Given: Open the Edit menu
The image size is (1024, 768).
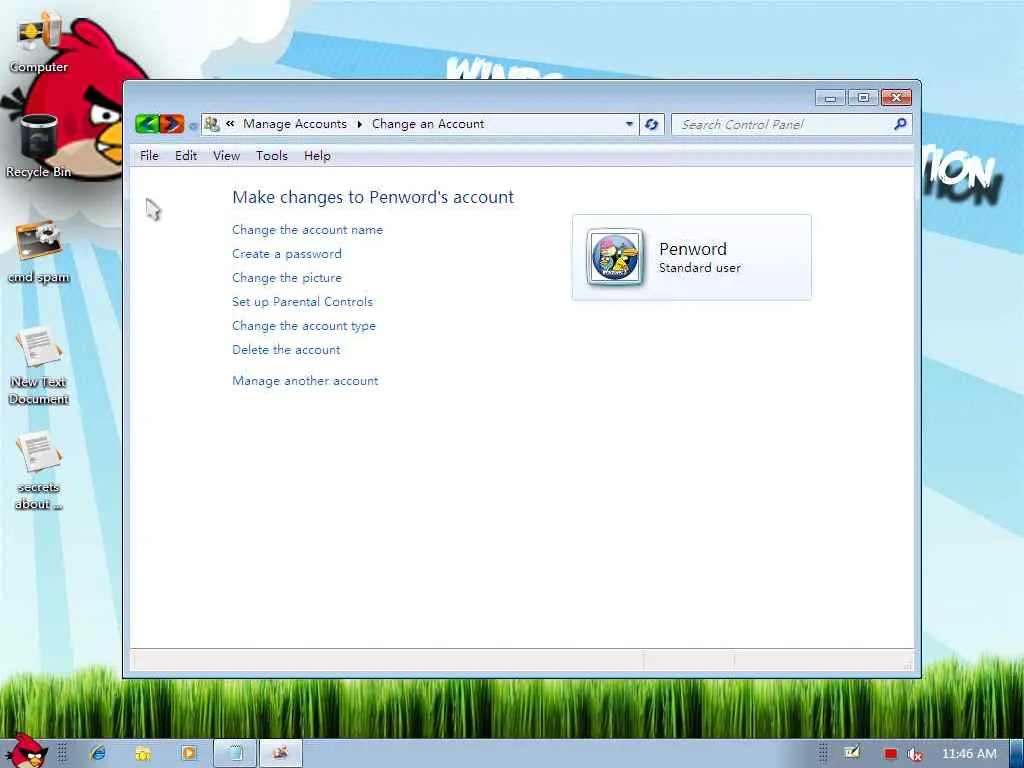Looking at the screenshot, I should [186, 155].
